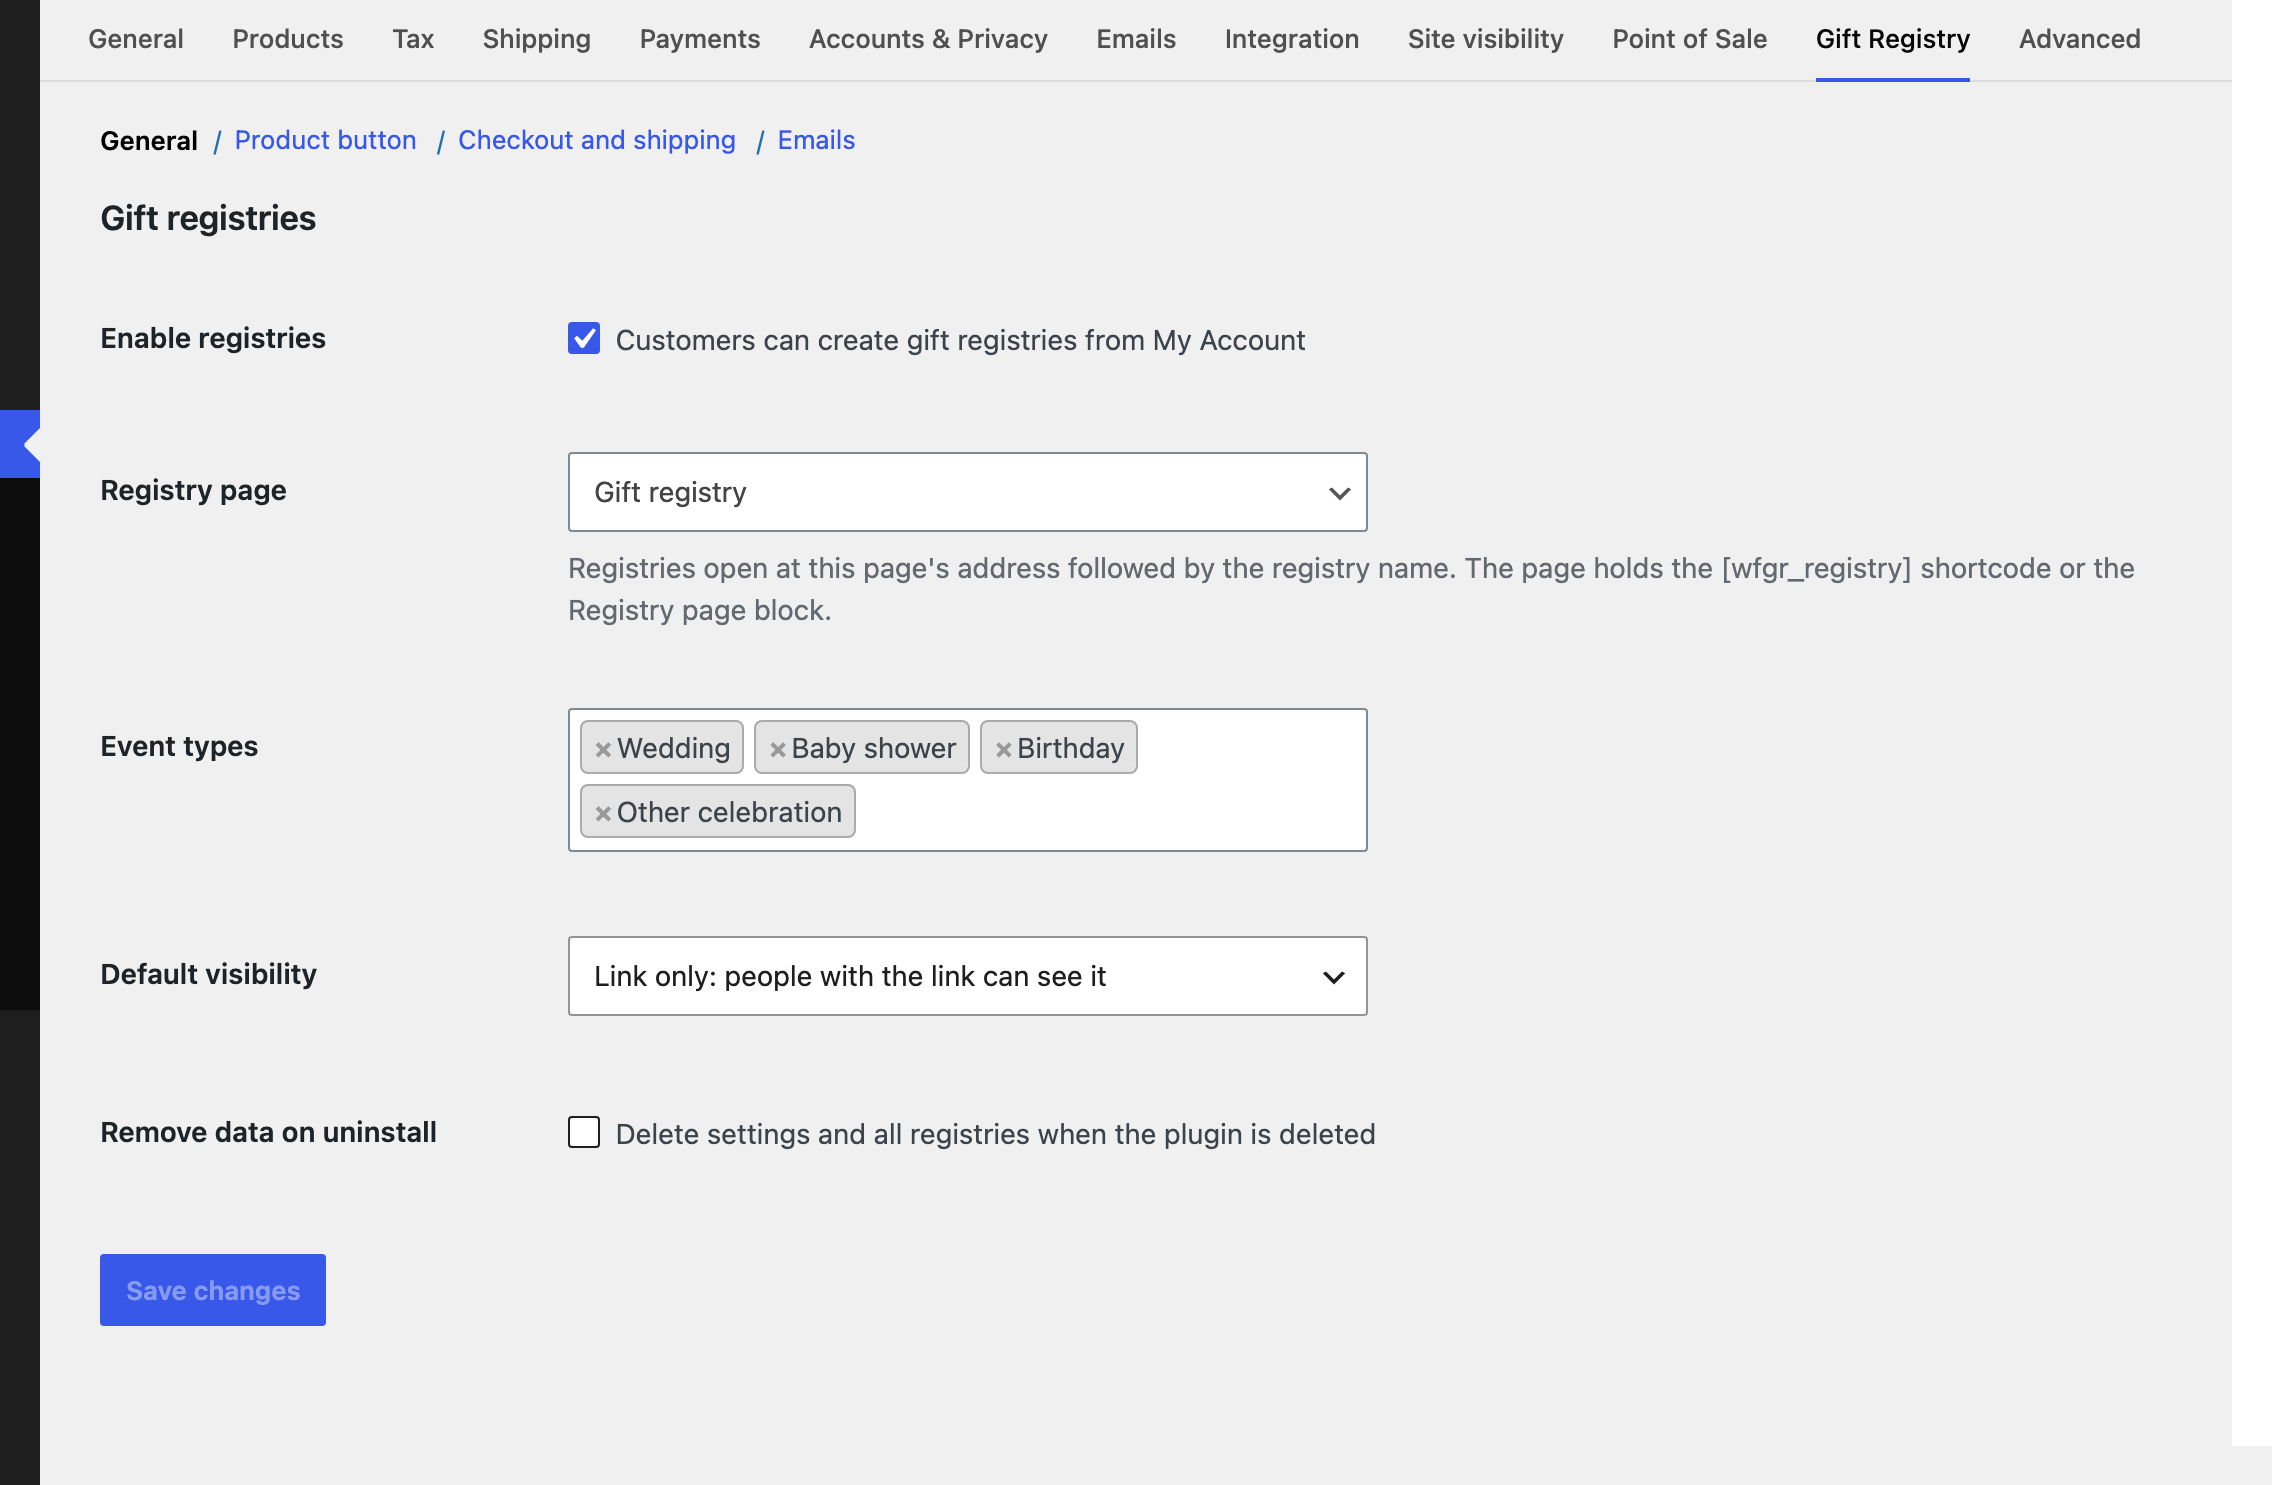This screenshot has width=2272, height=1485.
Task: Open the Advanced settings tab
Action: tap(2080, 39)
